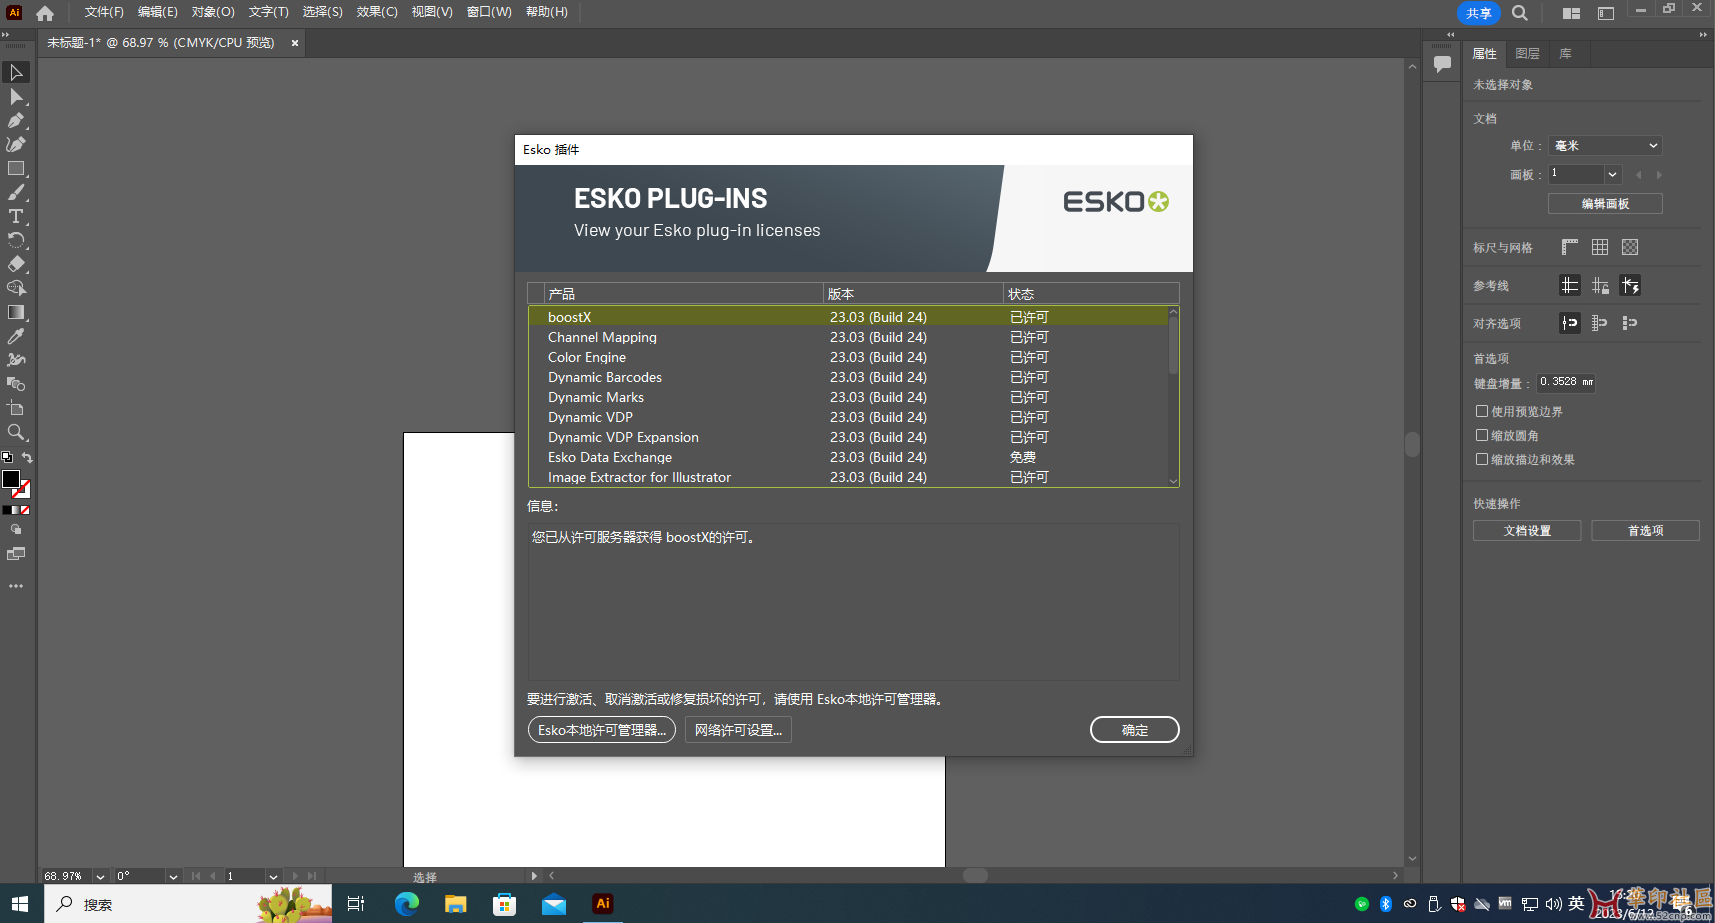
Task: Open Arrange Documents icon
Action: pos(1572,13)
